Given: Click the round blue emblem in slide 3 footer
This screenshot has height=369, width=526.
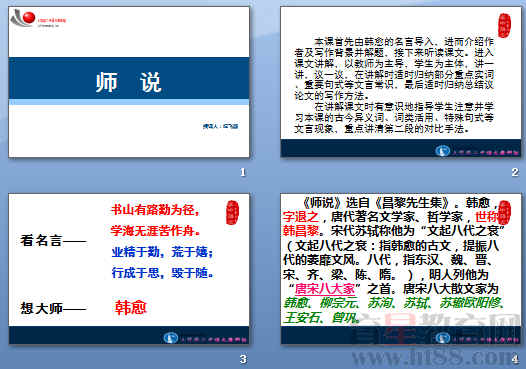Looking at the screenshot, I should point(170,338).
